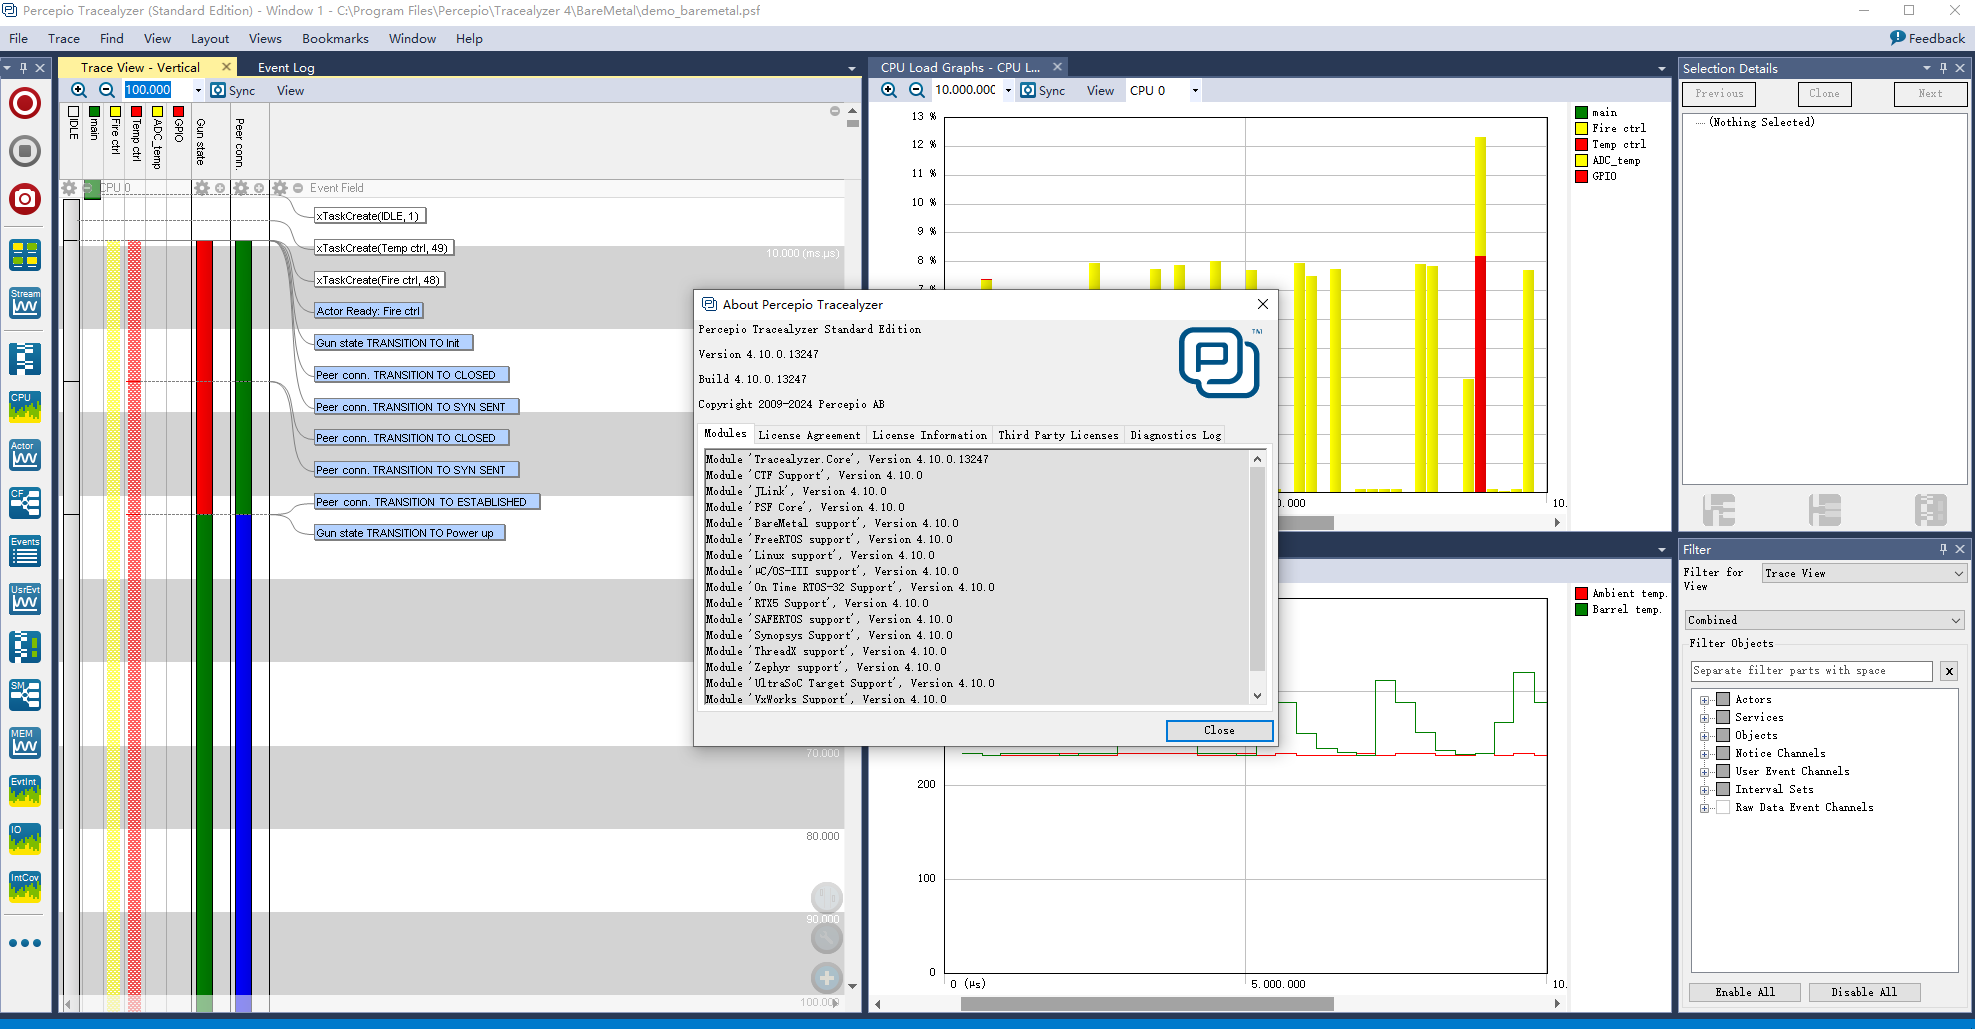Switch to License Agreement tab
Screen dimensions: 1975x1029
pos(809,435)
